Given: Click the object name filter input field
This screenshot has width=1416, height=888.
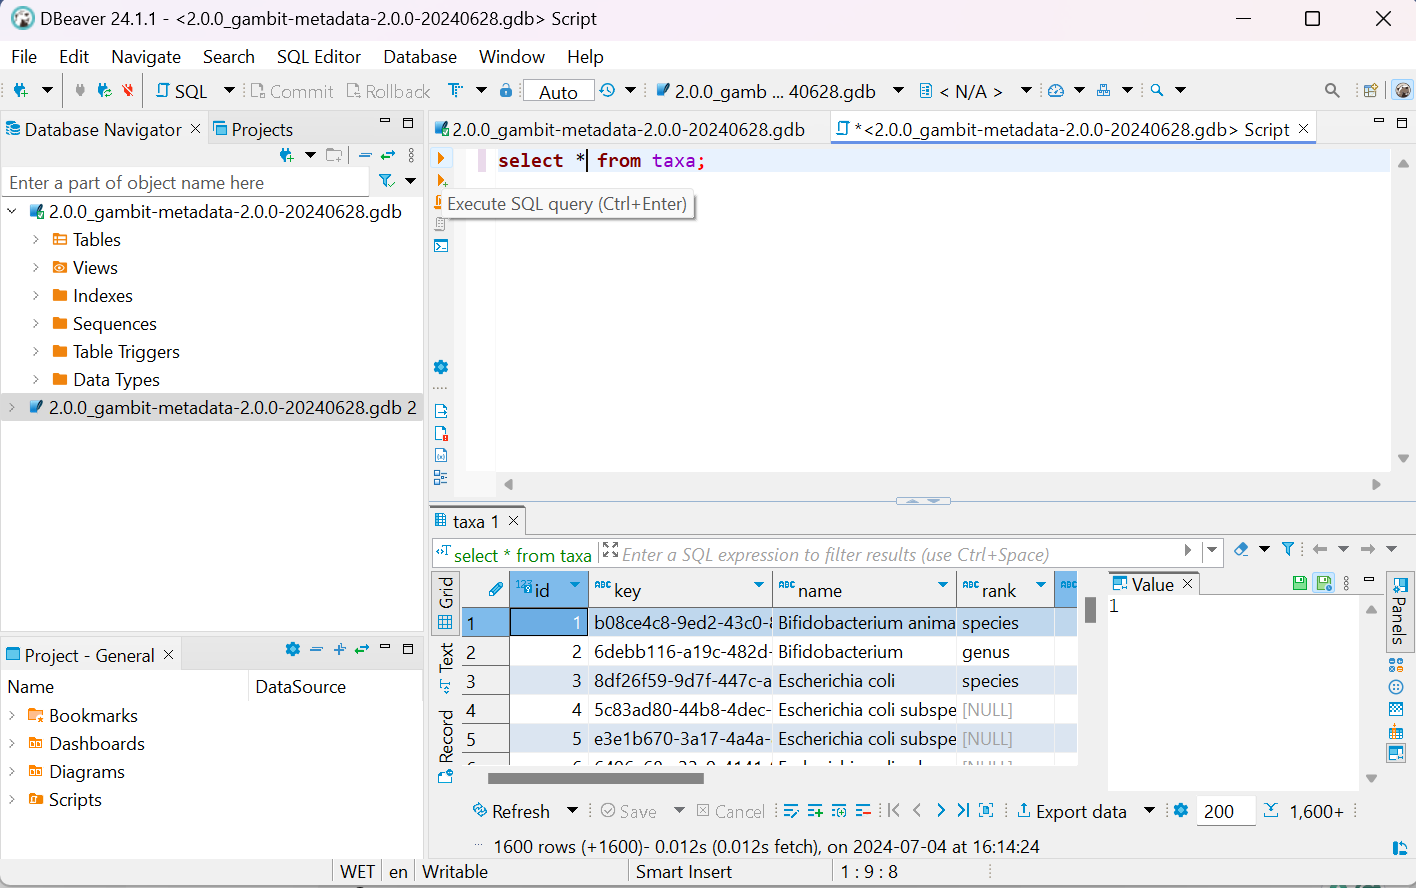Looking at the screenshot, I should (185, 183).
